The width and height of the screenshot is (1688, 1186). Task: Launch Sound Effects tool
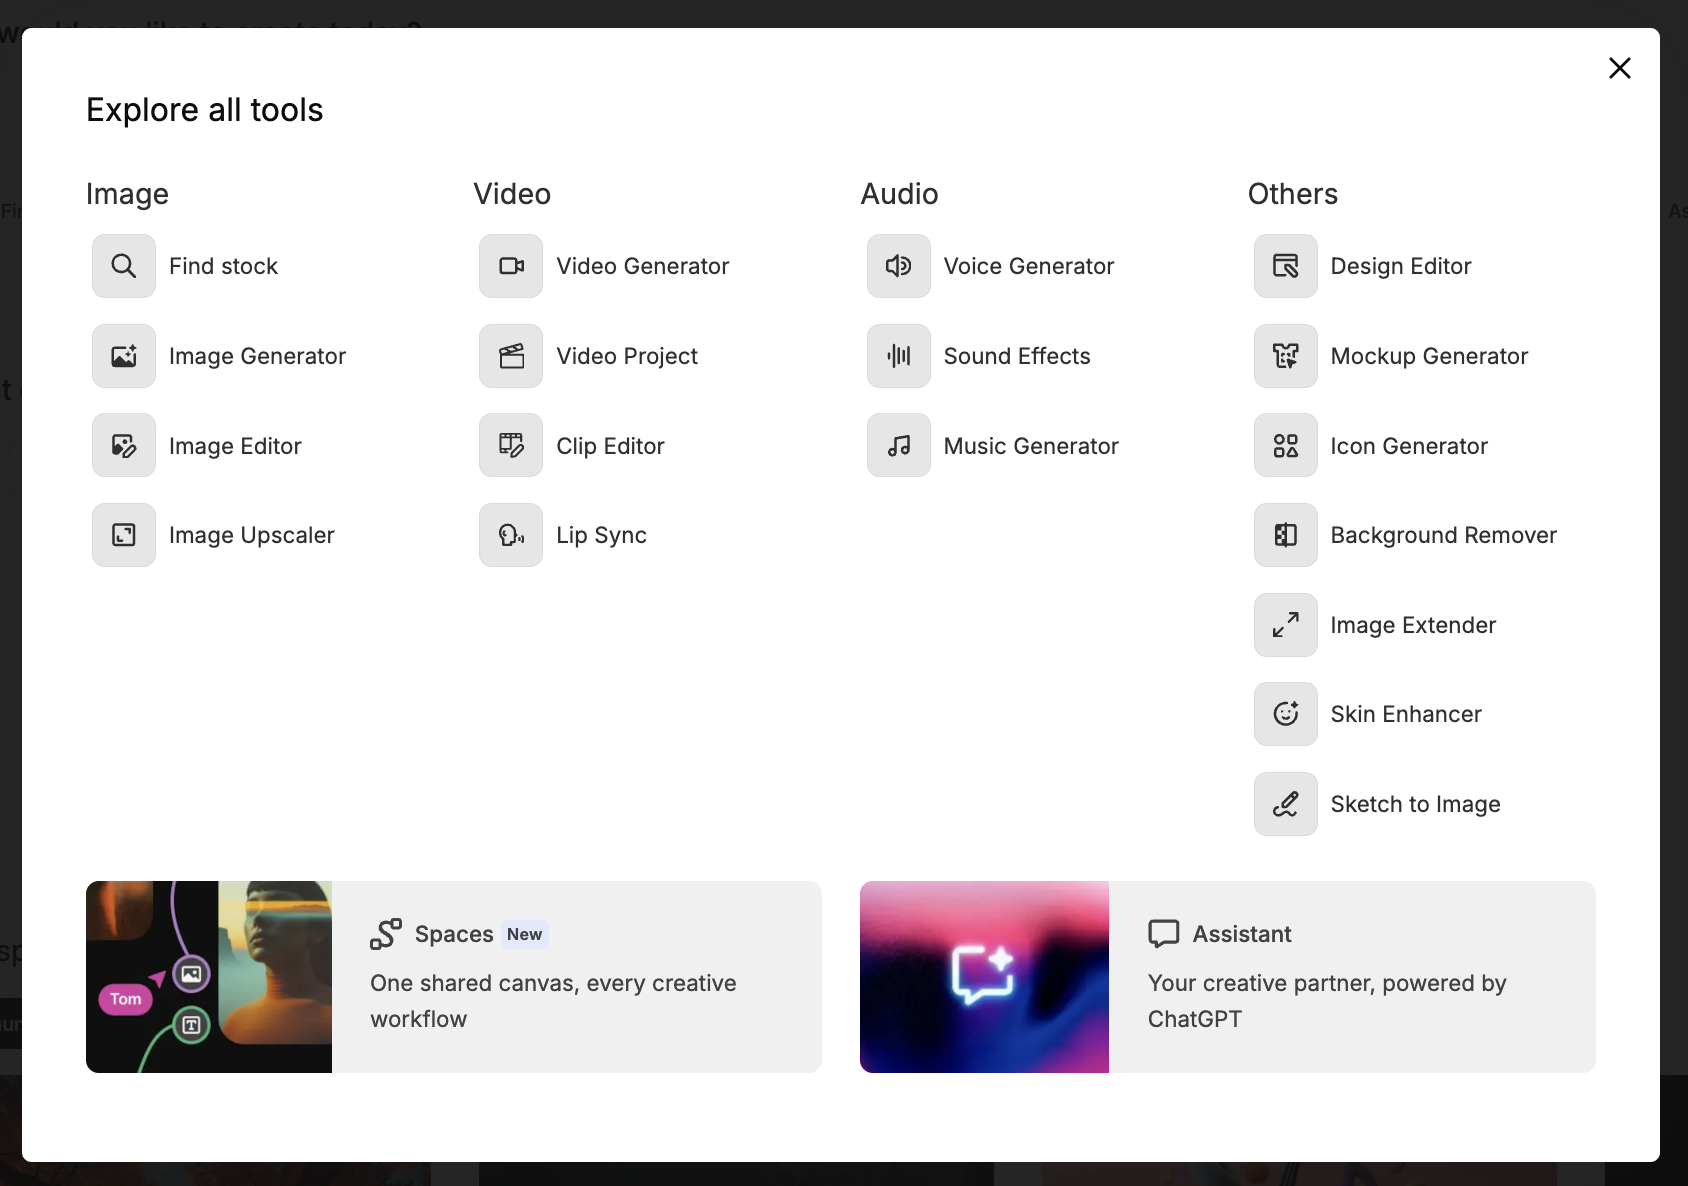click(x=1016, y=356)
